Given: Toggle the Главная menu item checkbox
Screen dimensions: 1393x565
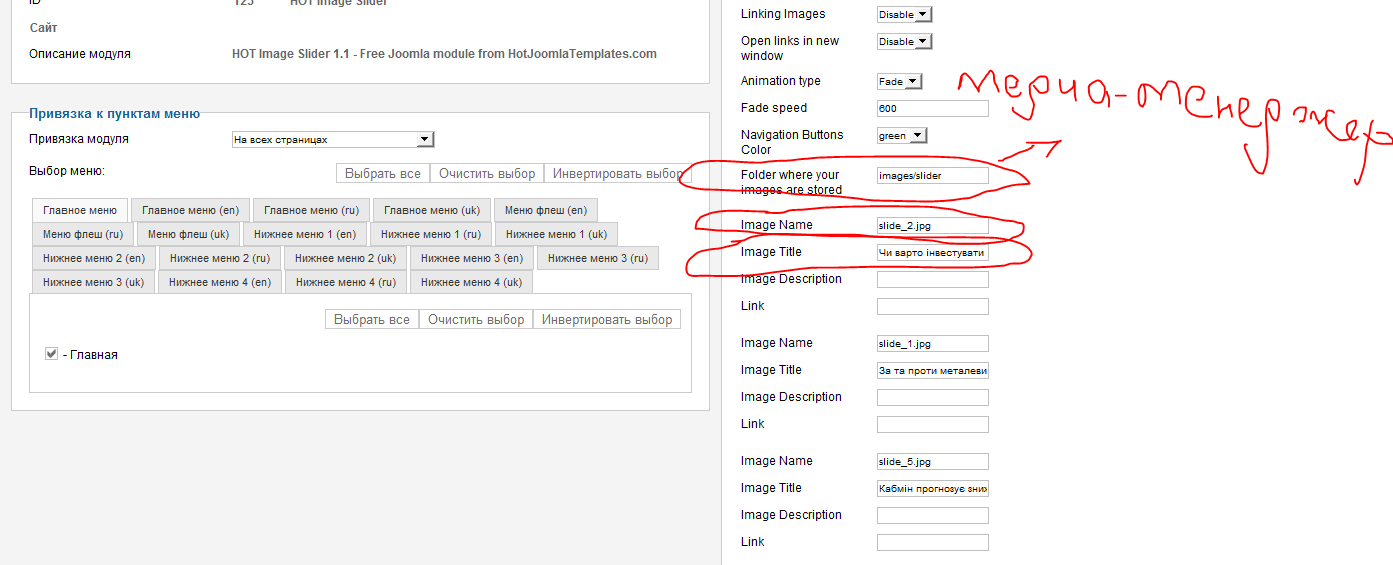Looking at the screenshot, I should coord(51,354).
